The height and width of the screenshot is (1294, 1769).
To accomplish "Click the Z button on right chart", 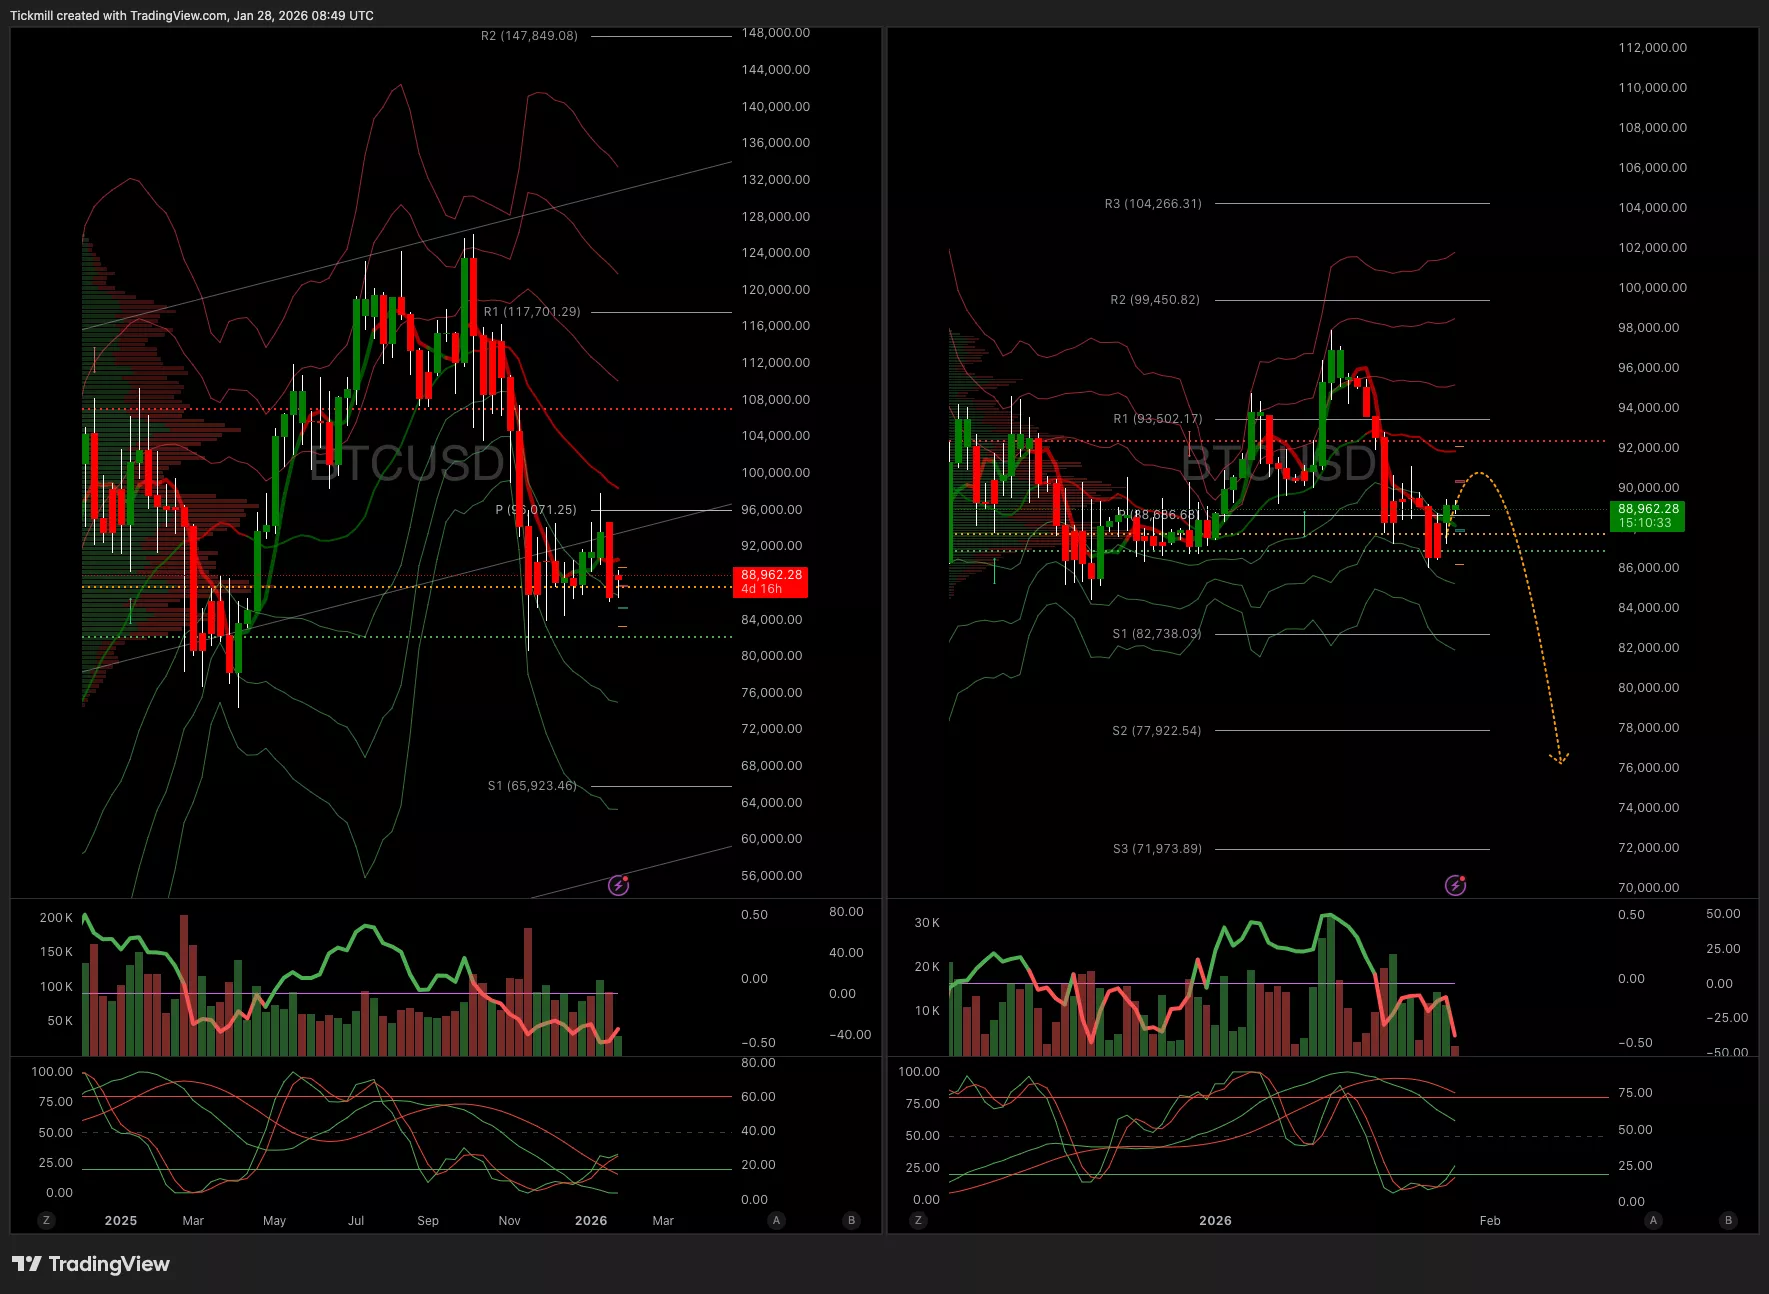I will point(918,1220).
